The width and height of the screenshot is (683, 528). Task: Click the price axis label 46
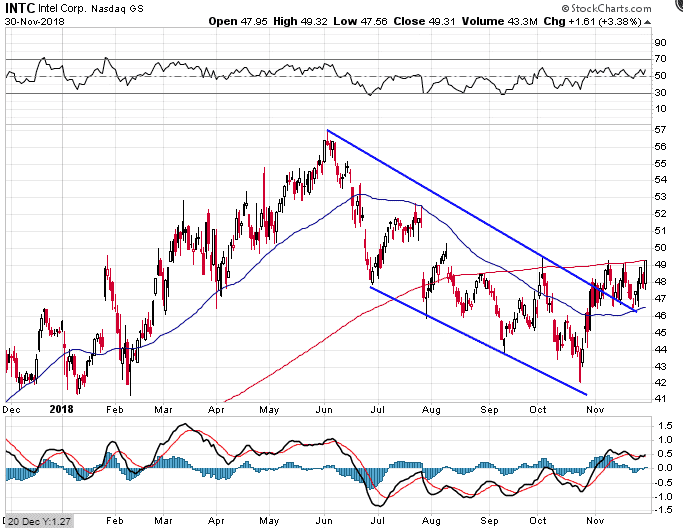coord(660,315)
